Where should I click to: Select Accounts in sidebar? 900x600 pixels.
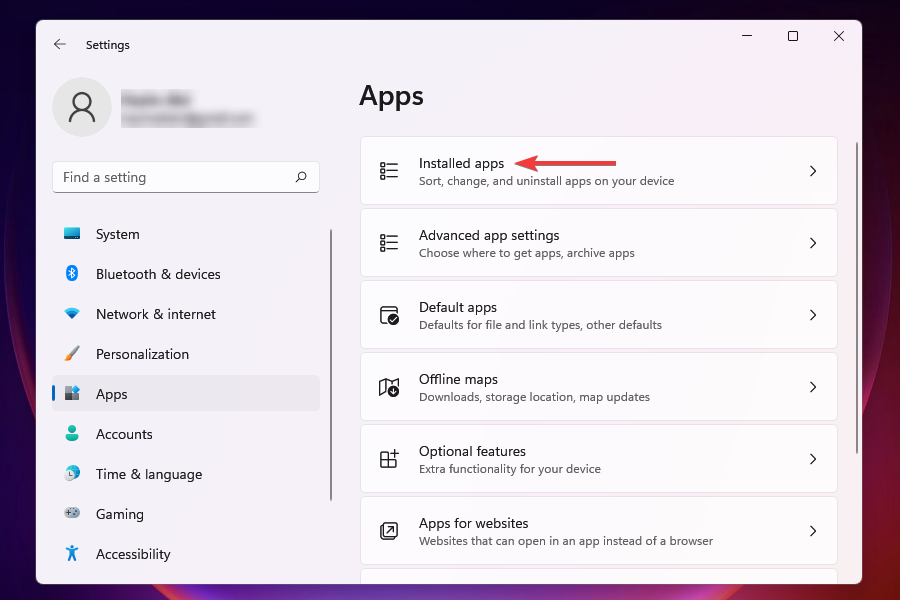[186, 433]
